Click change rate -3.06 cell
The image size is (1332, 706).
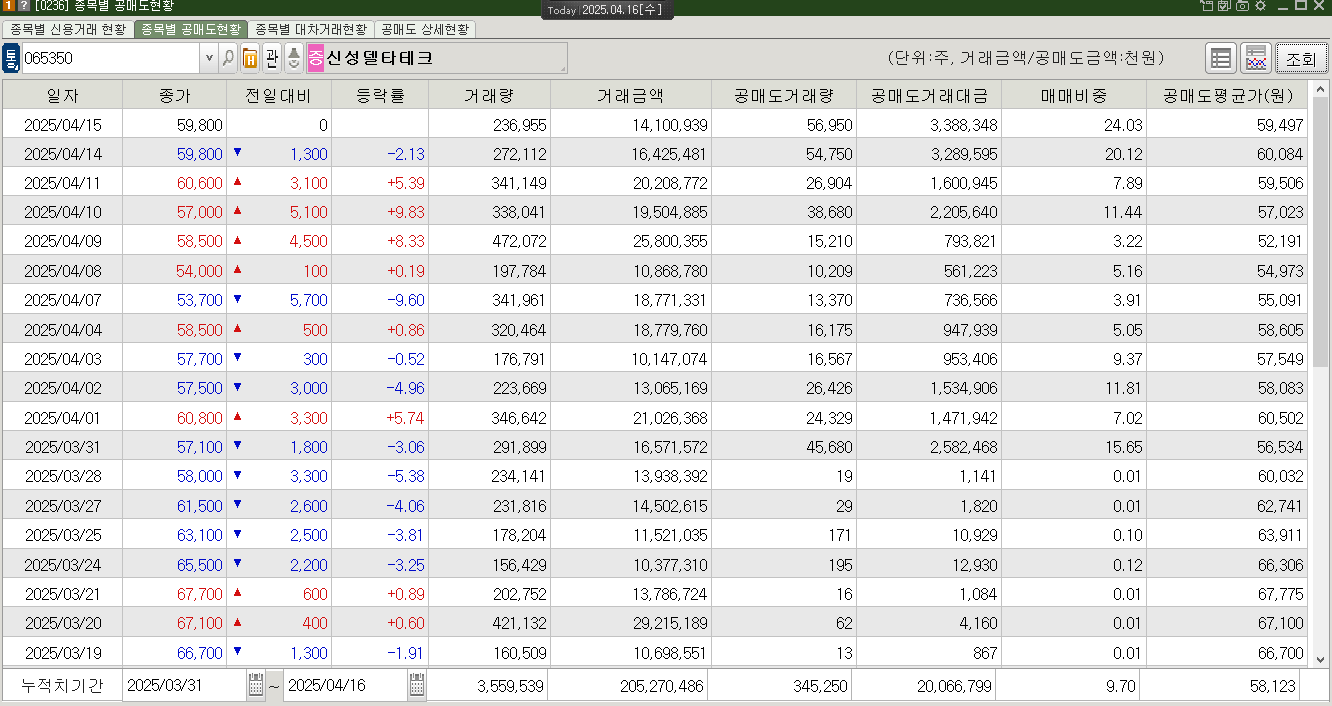click(x=380, y=446)
